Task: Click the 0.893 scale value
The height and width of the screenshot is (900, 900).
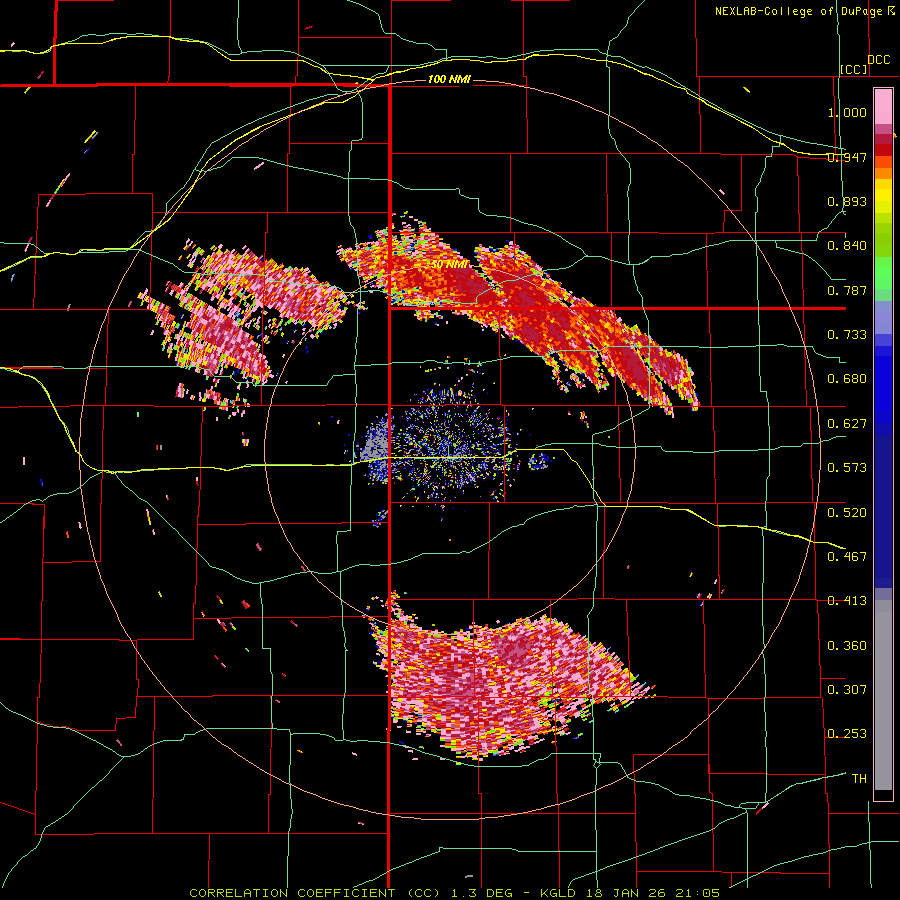Action: 847,201
